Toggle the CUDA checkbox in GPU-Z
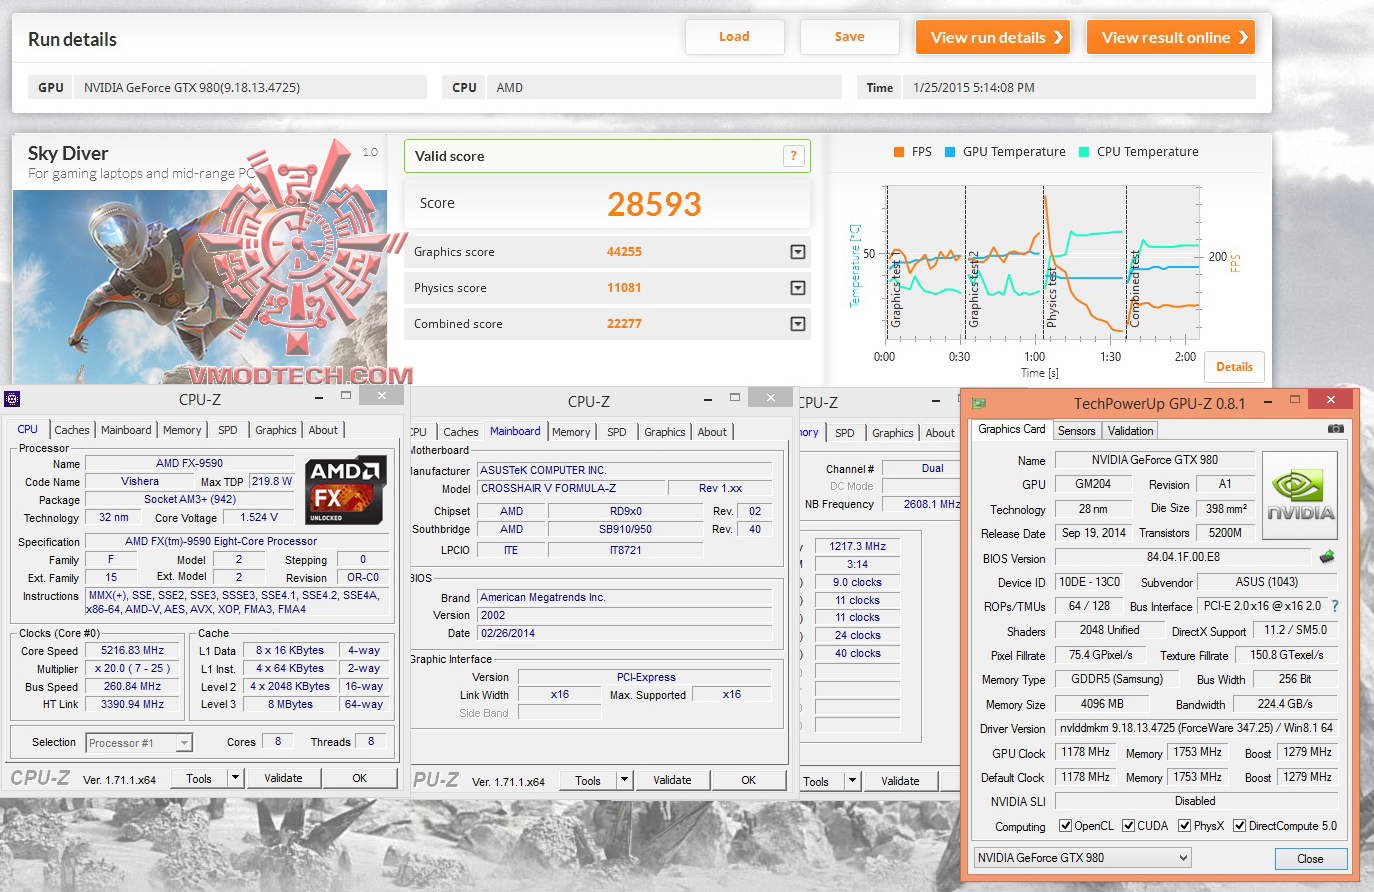This screenshot has width=1374, height=892. tap(1128, 826)
